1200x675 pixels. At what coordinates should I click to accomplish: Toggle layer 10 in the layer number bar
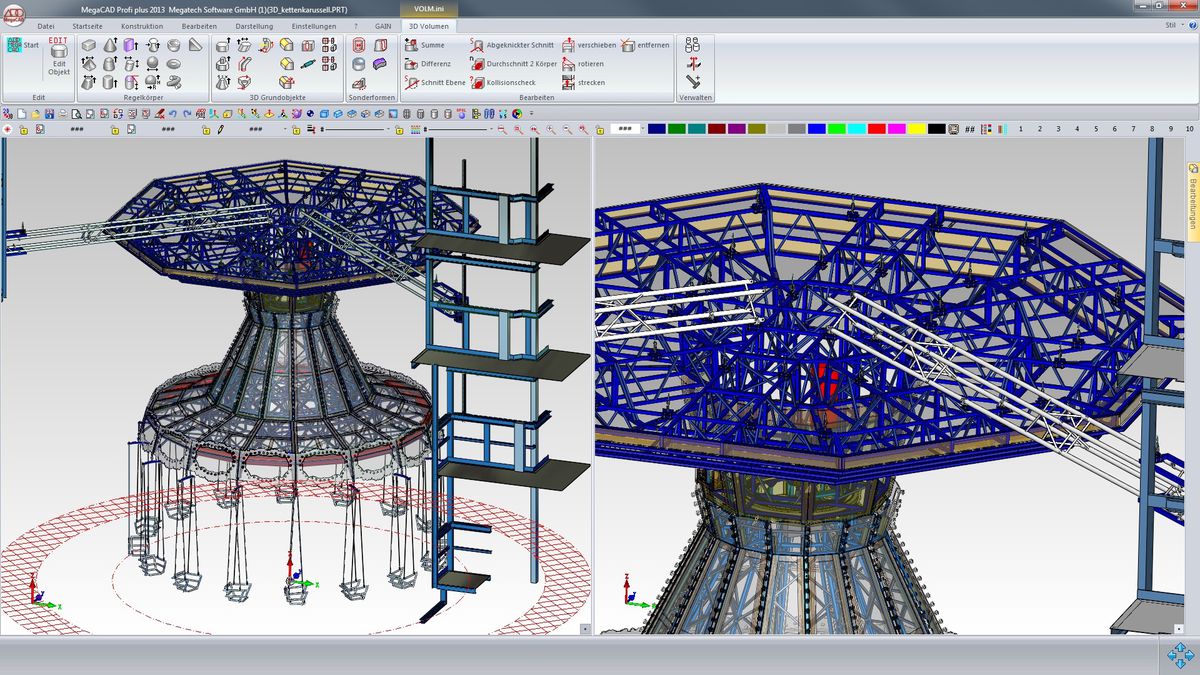point(1189,129)
